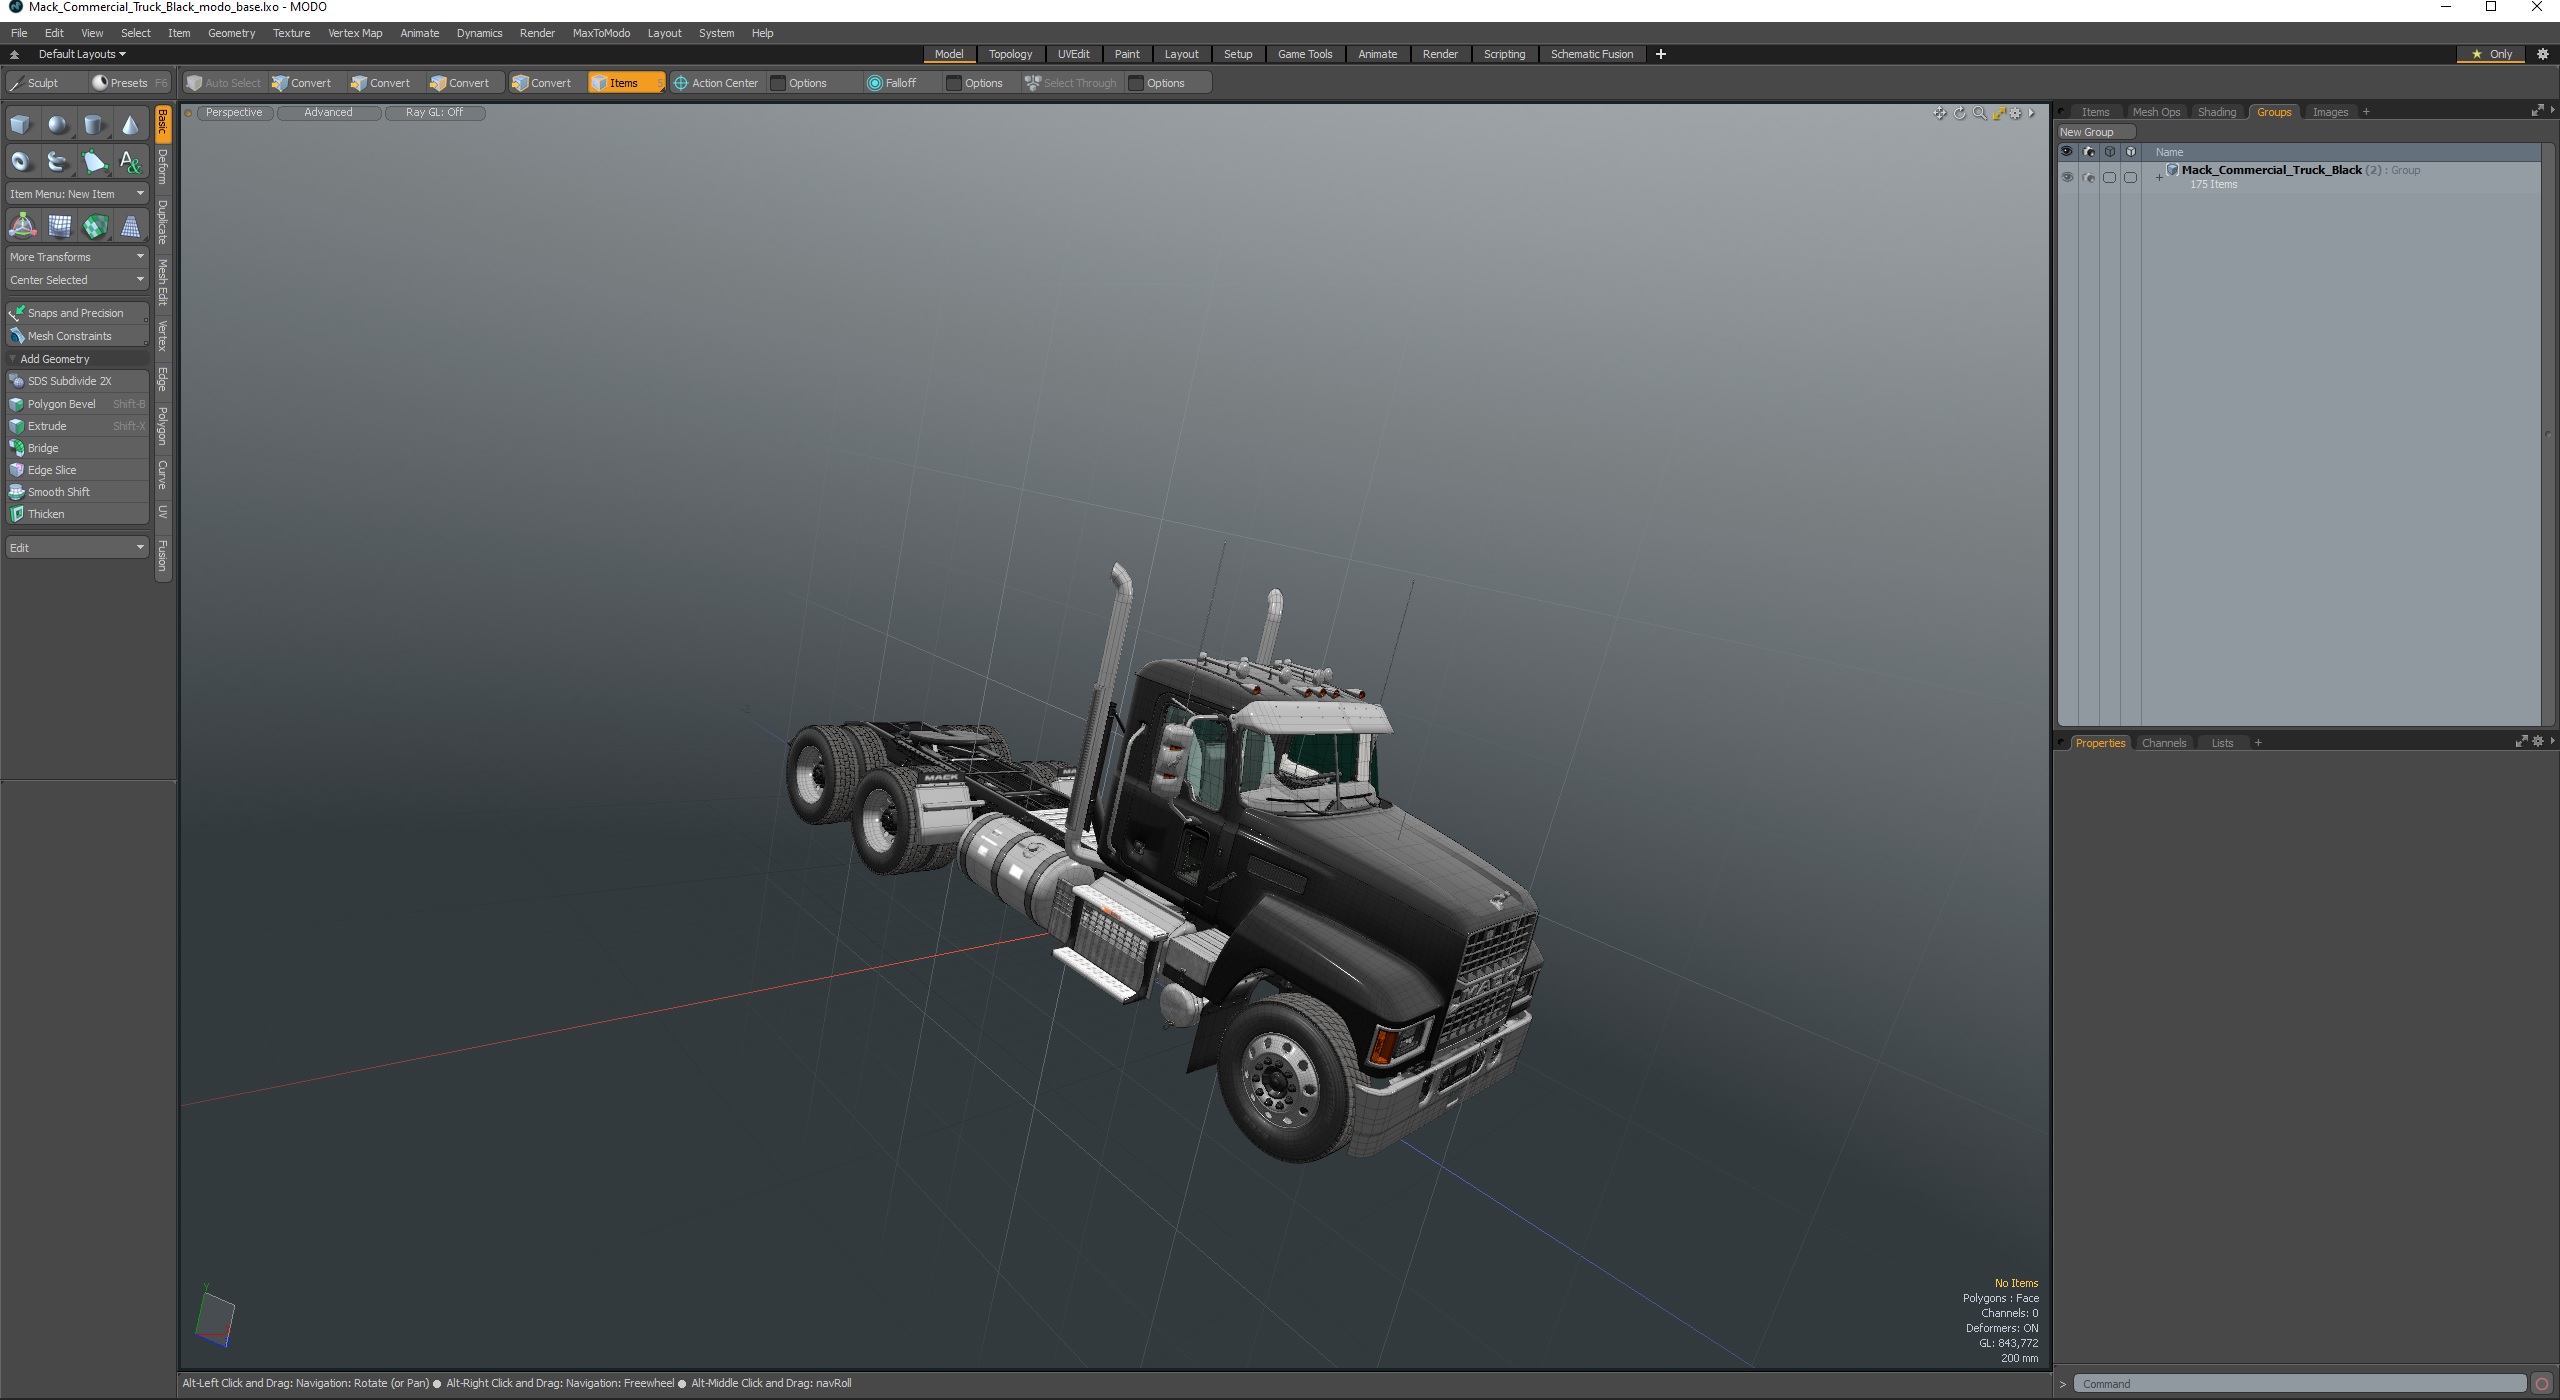Open More Transforms dropdown
This screenshot has width=2560, height=1400.
tap(77, 257)
